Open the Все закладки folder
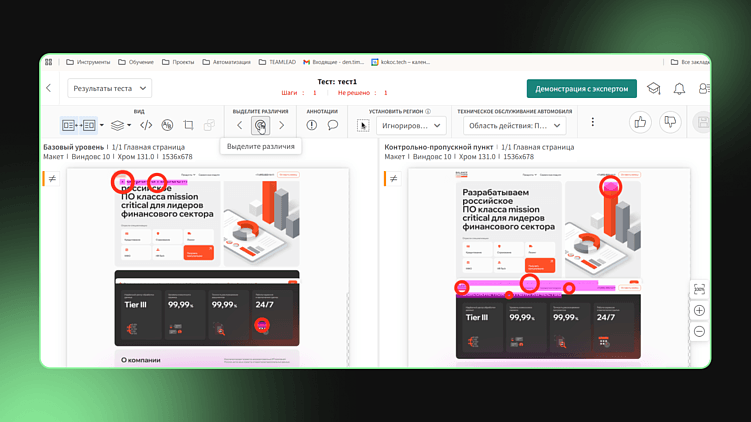This screenshot has height=422, width=751. tap(690, 62)
